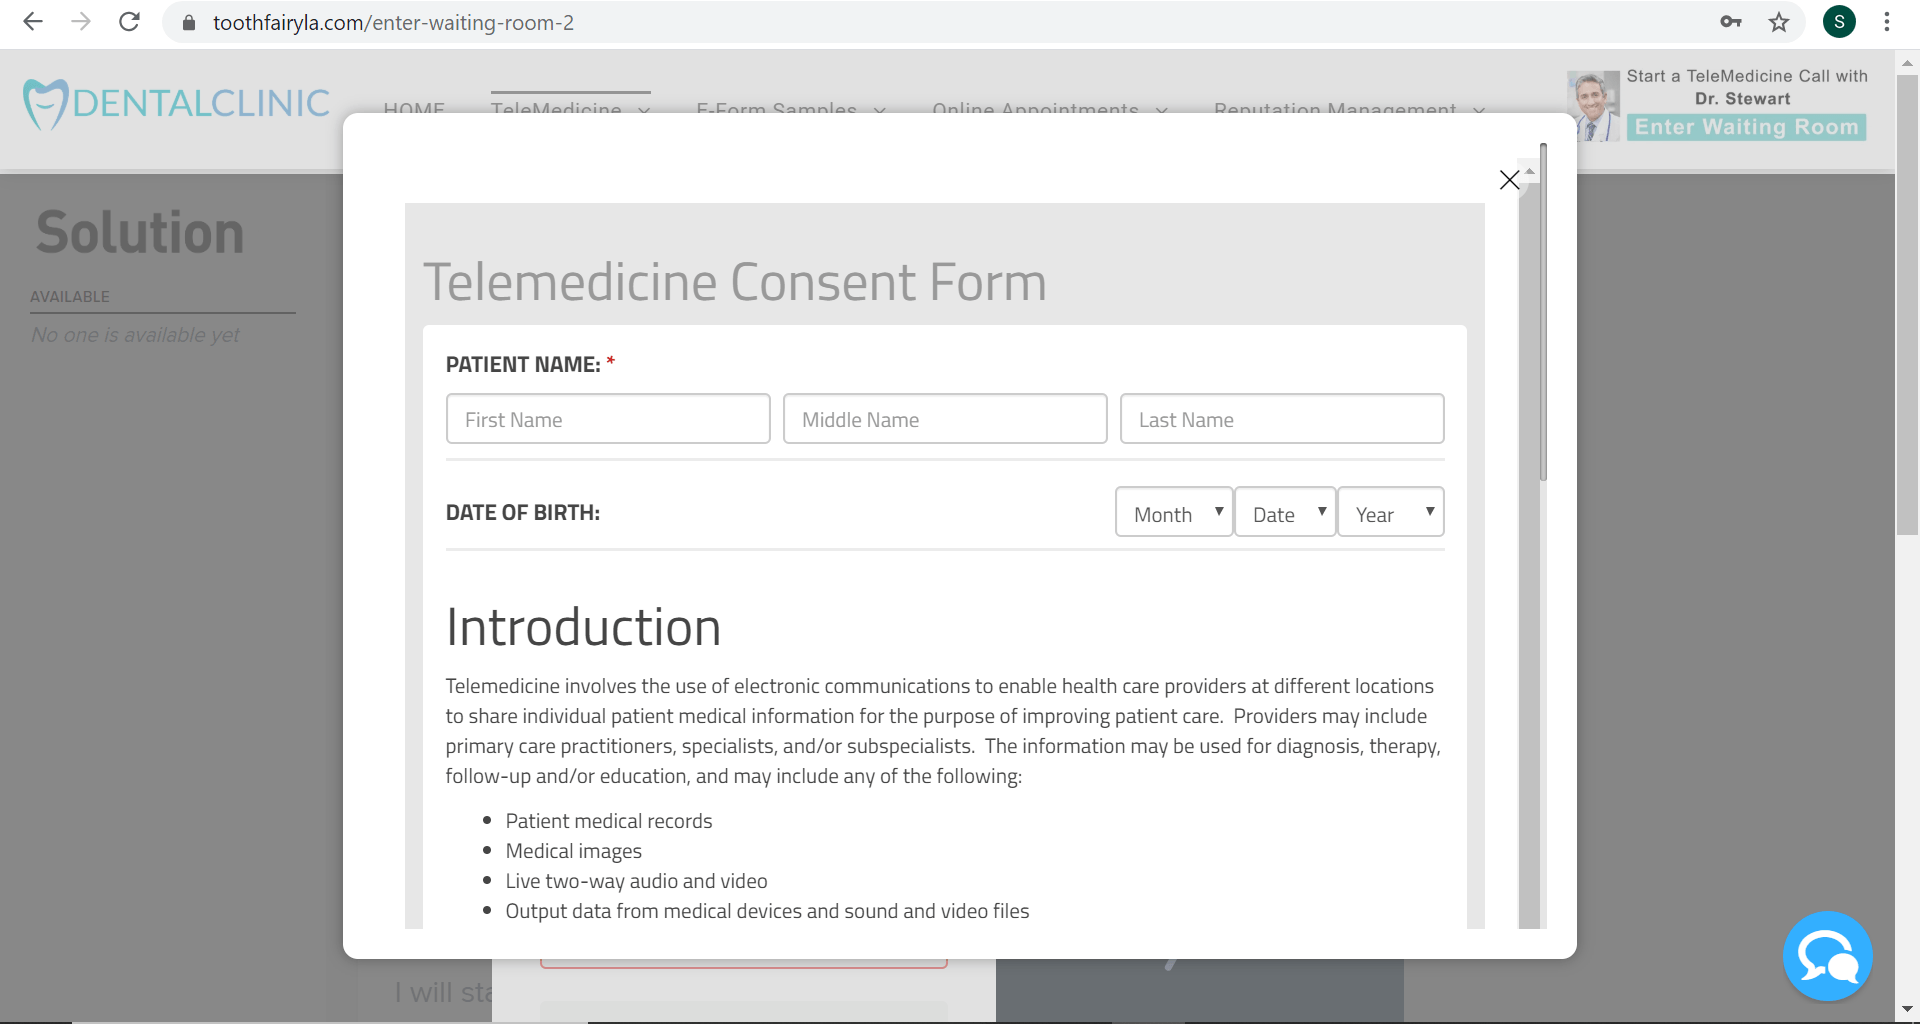This screenshot has width=1920, height=1024.
Task: Expand the Month dropdown
Action: 1174,512
